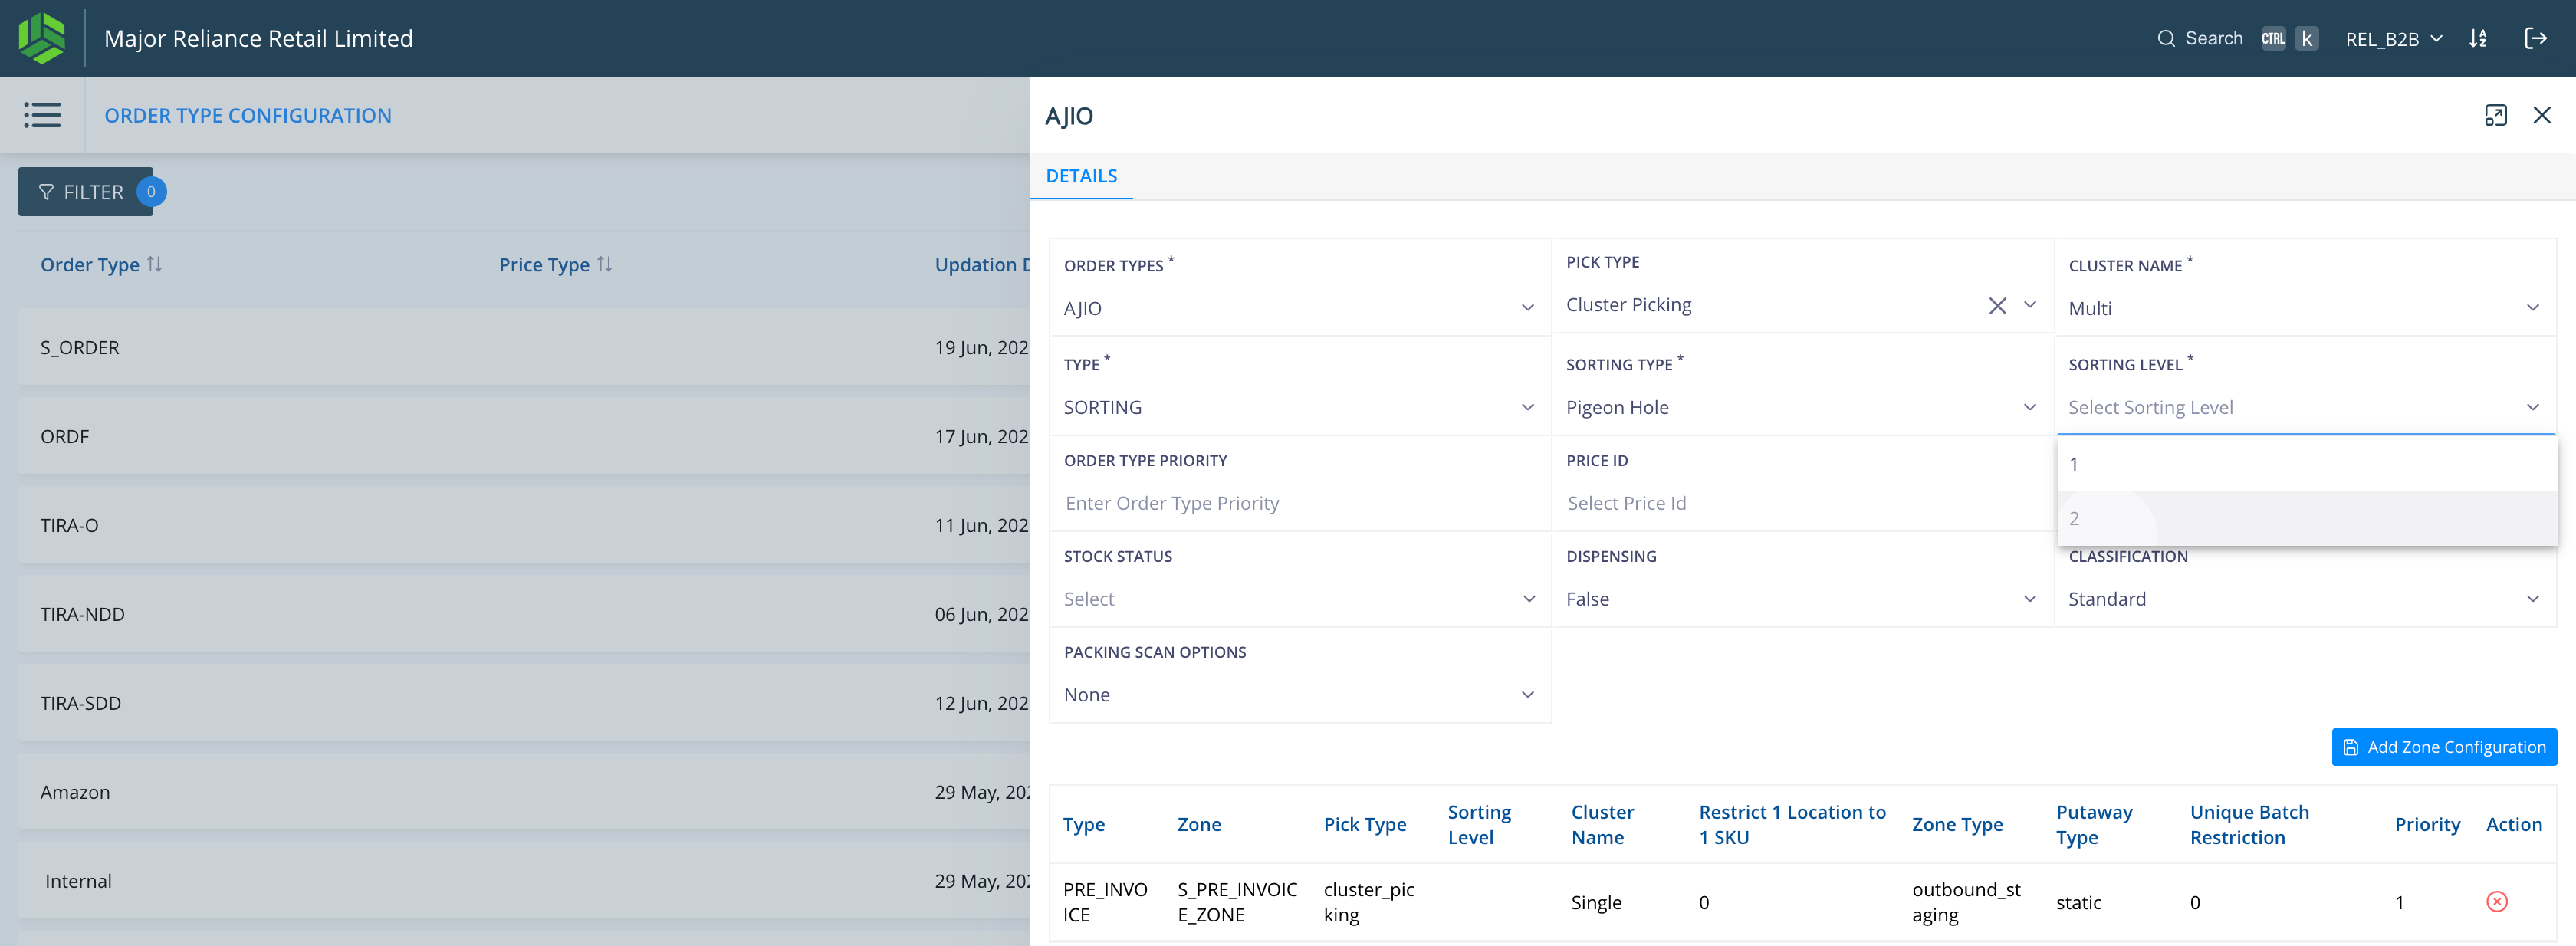2576x946 pixels.
Task: Close the AJIO details panel
Action: point(2541,115)
